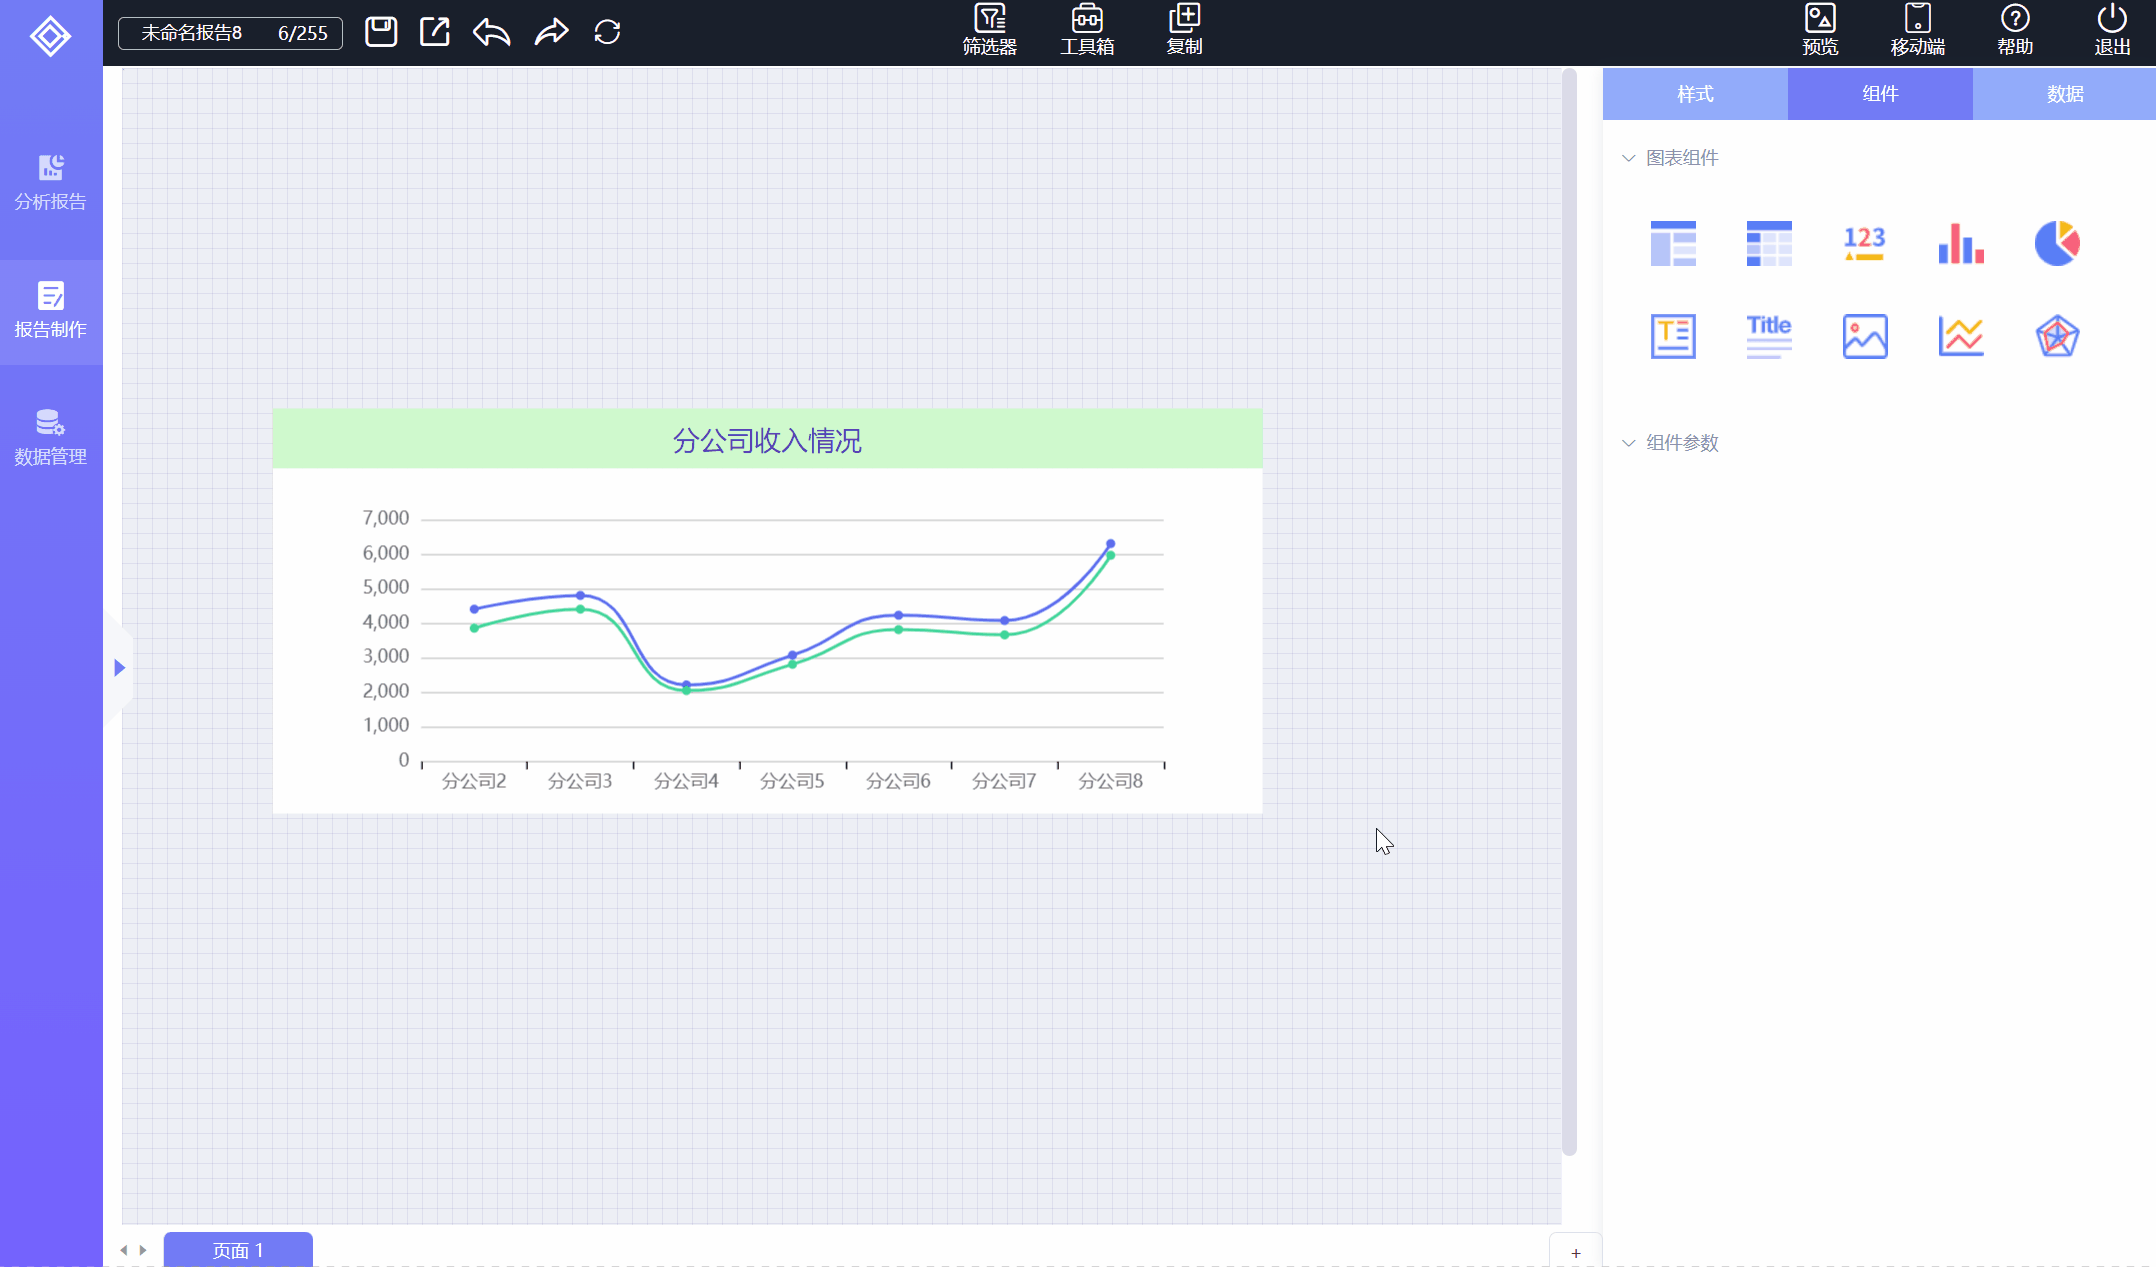Viewport: 2156px width, 1267px height.
Task: Open the 帮助 help
Action: coord(2015,31)
